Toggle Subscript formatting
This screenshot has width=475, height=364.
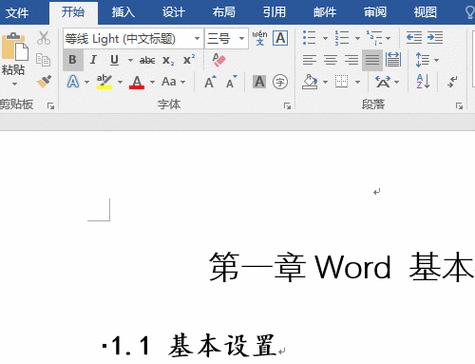tap(168, 60)
